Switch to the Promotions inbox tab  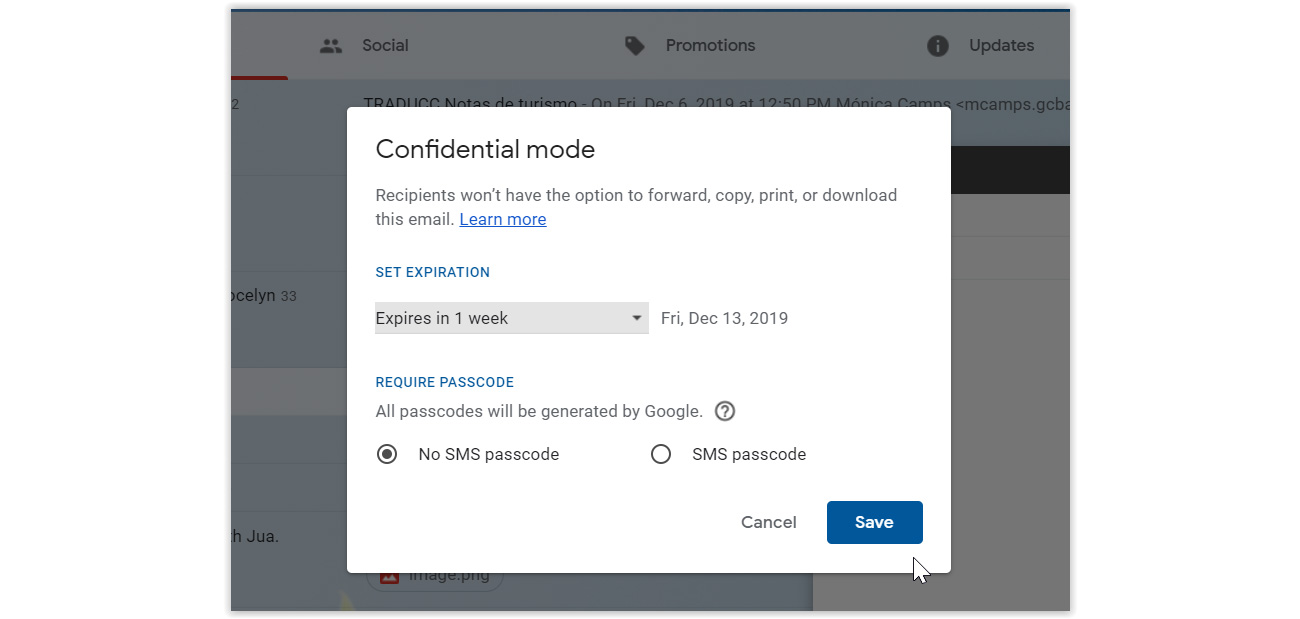point(690,46)
